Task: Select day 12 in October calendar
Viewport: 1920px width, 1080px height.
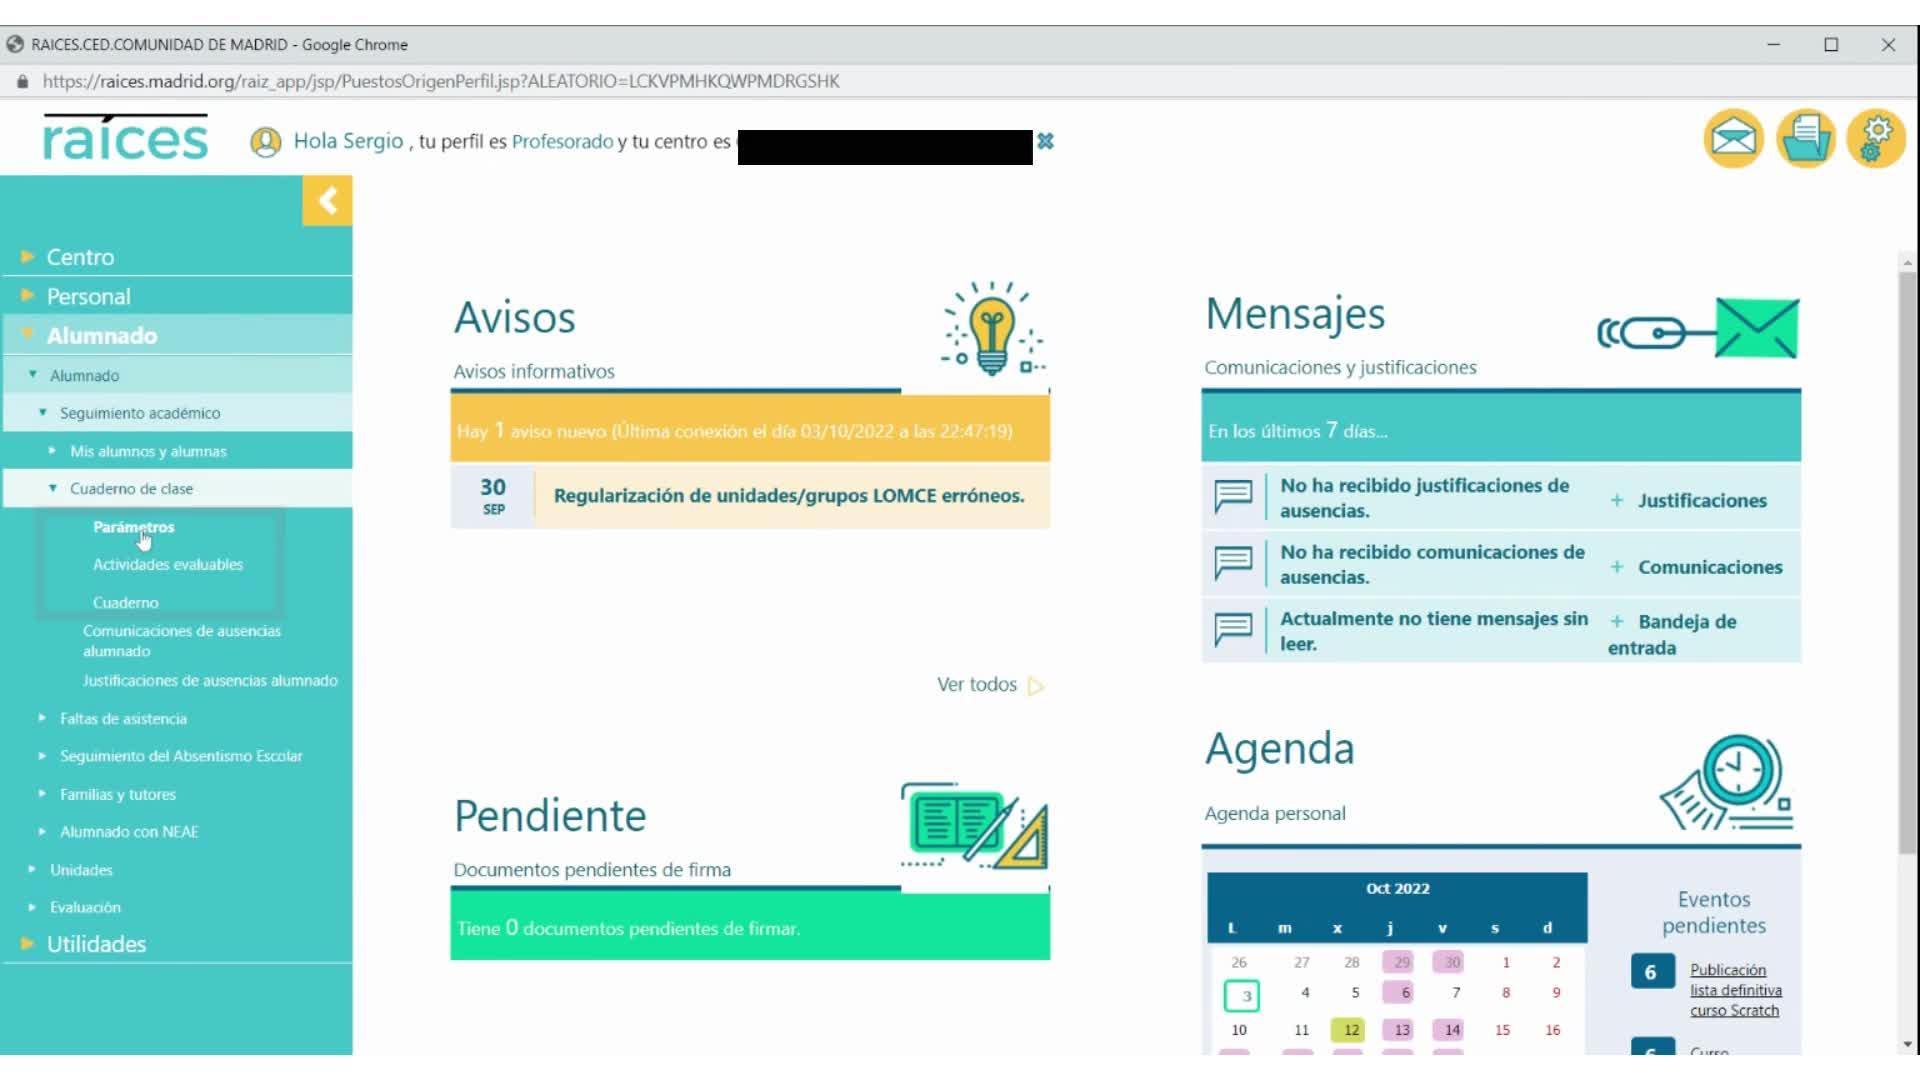Action: [x=1350, y=1030]
